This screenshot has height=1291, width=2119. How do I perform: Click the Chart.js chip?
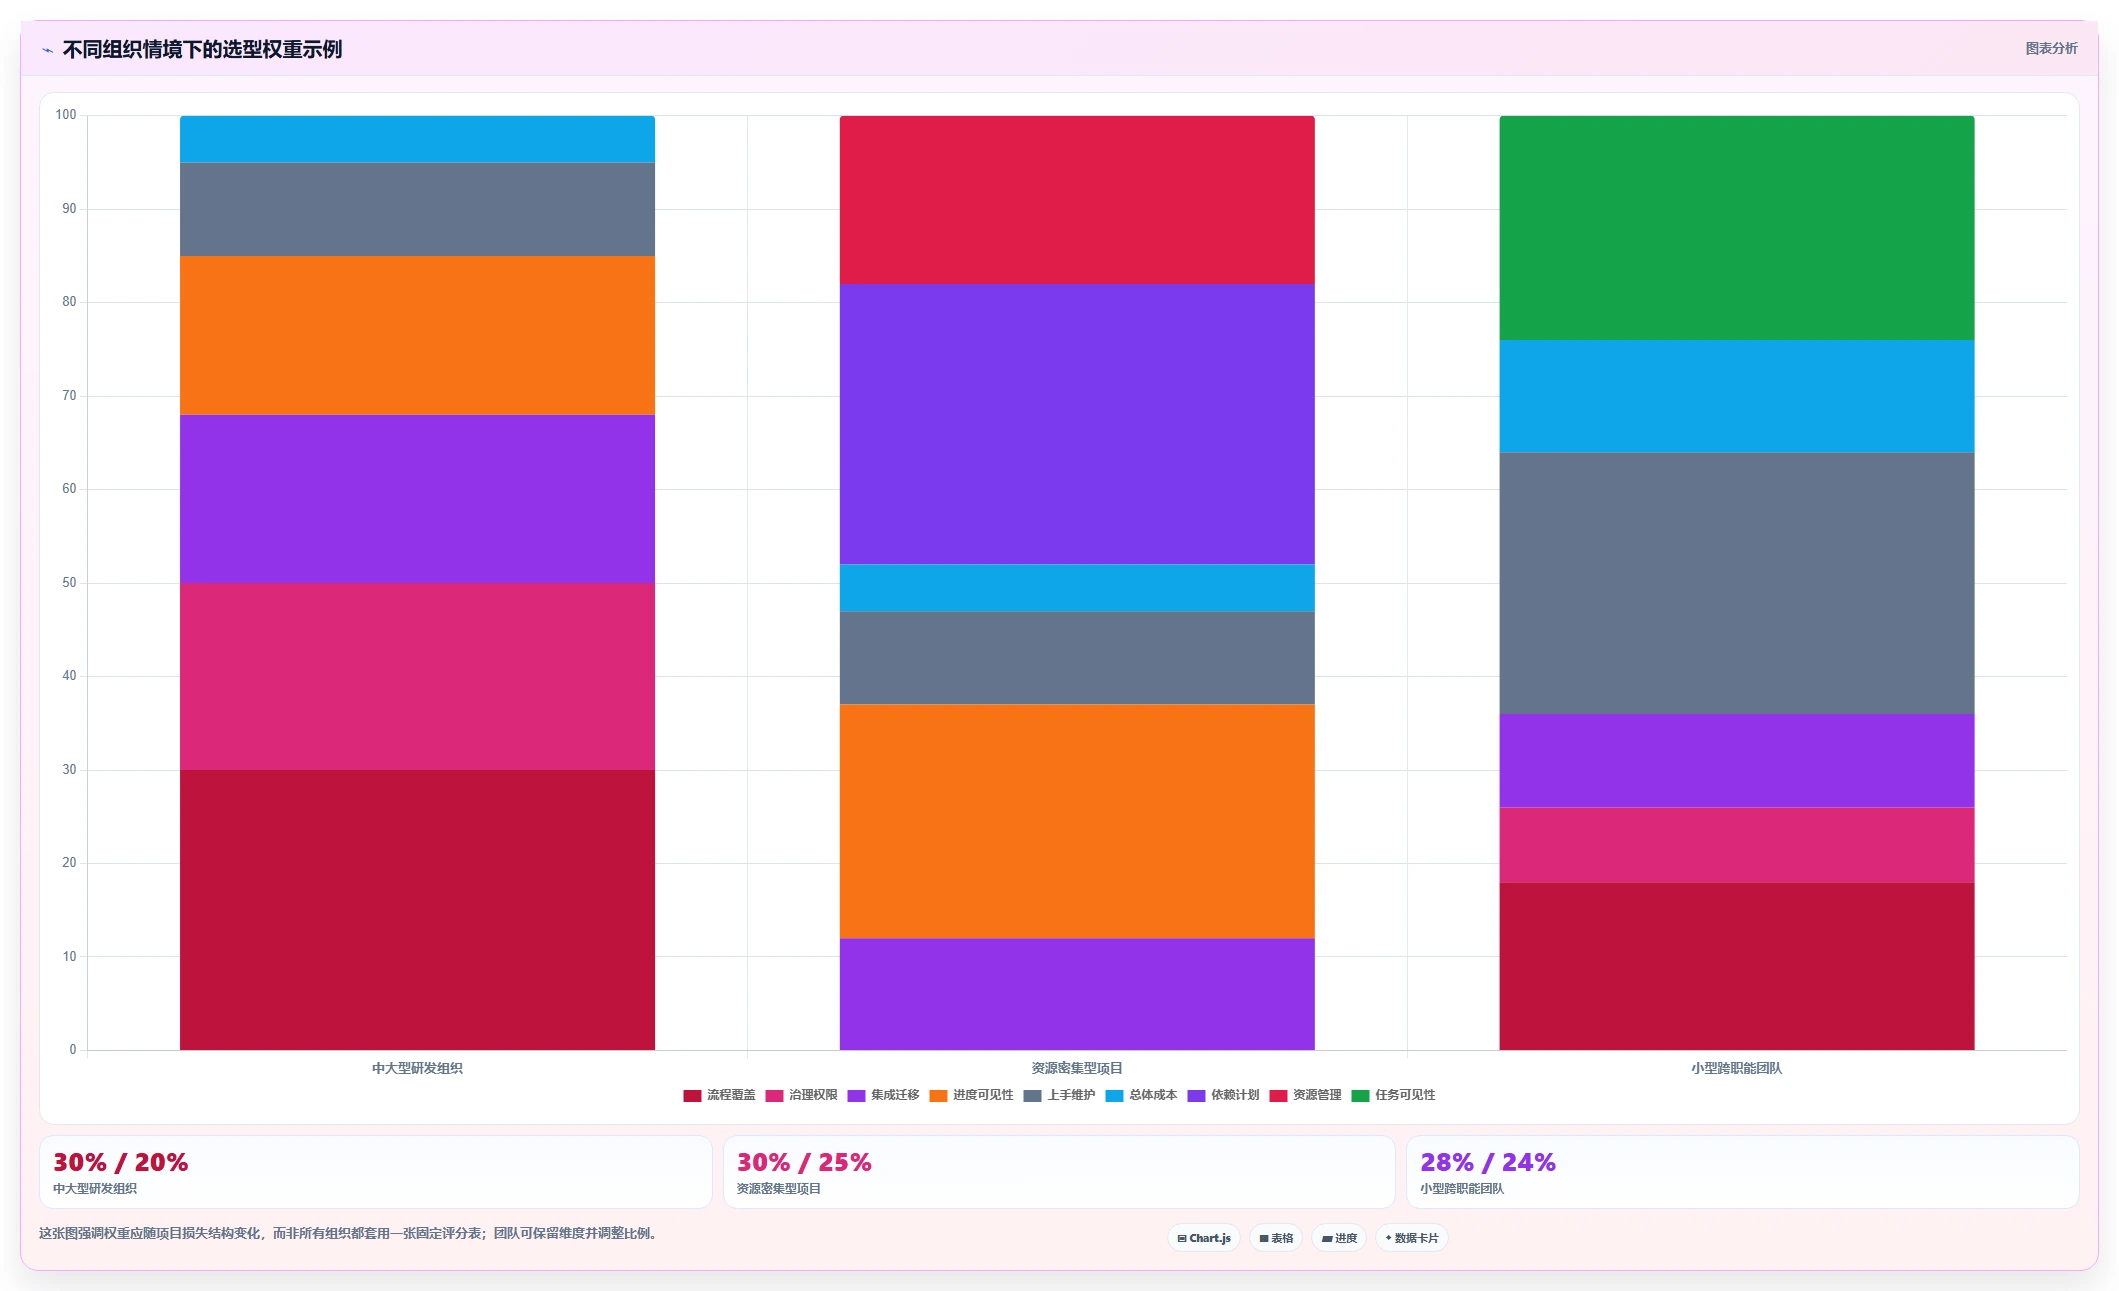(1204, 1238)
